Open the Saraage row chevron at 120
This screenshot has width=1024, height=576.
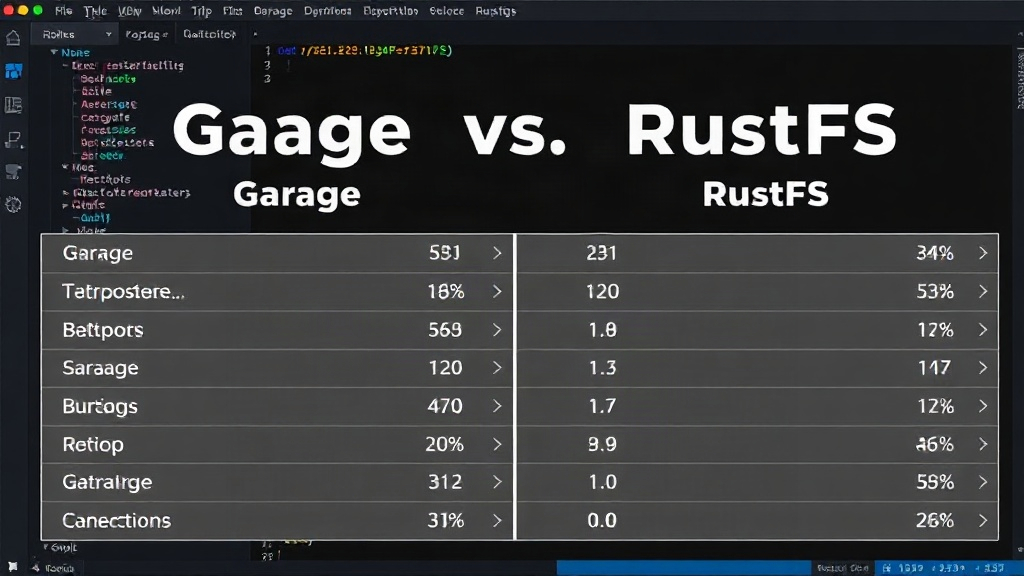(x=497, y=368)
